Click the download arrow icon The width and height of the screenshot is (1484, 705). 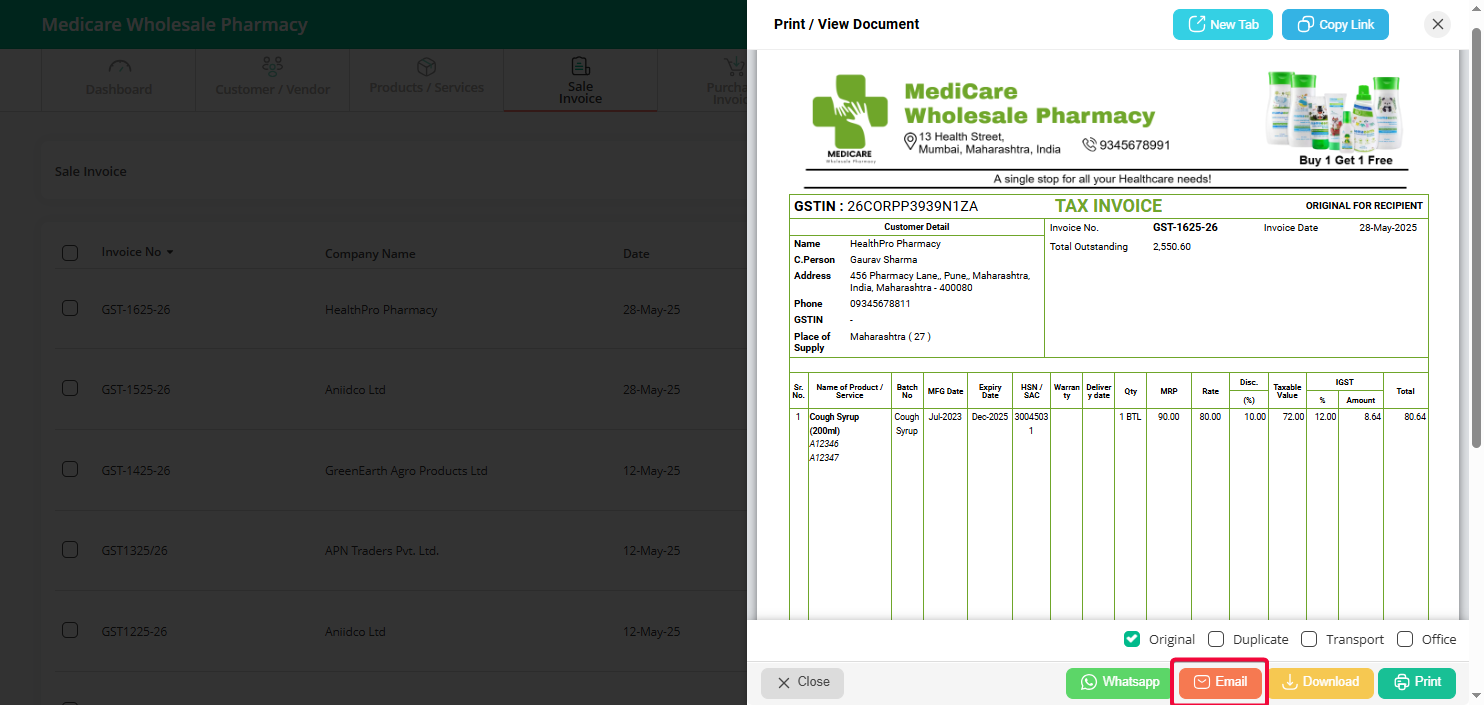[1290, 682]
